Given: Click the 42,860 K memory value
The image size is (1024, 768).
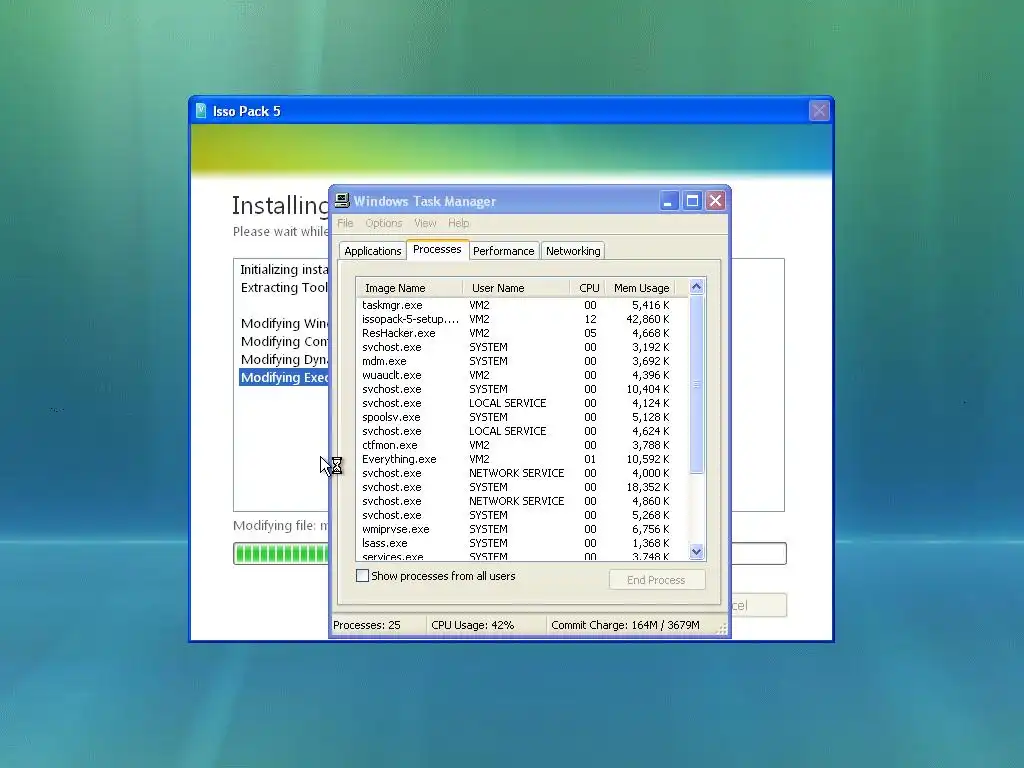Looking at the screenshot, I should [648, 319].
